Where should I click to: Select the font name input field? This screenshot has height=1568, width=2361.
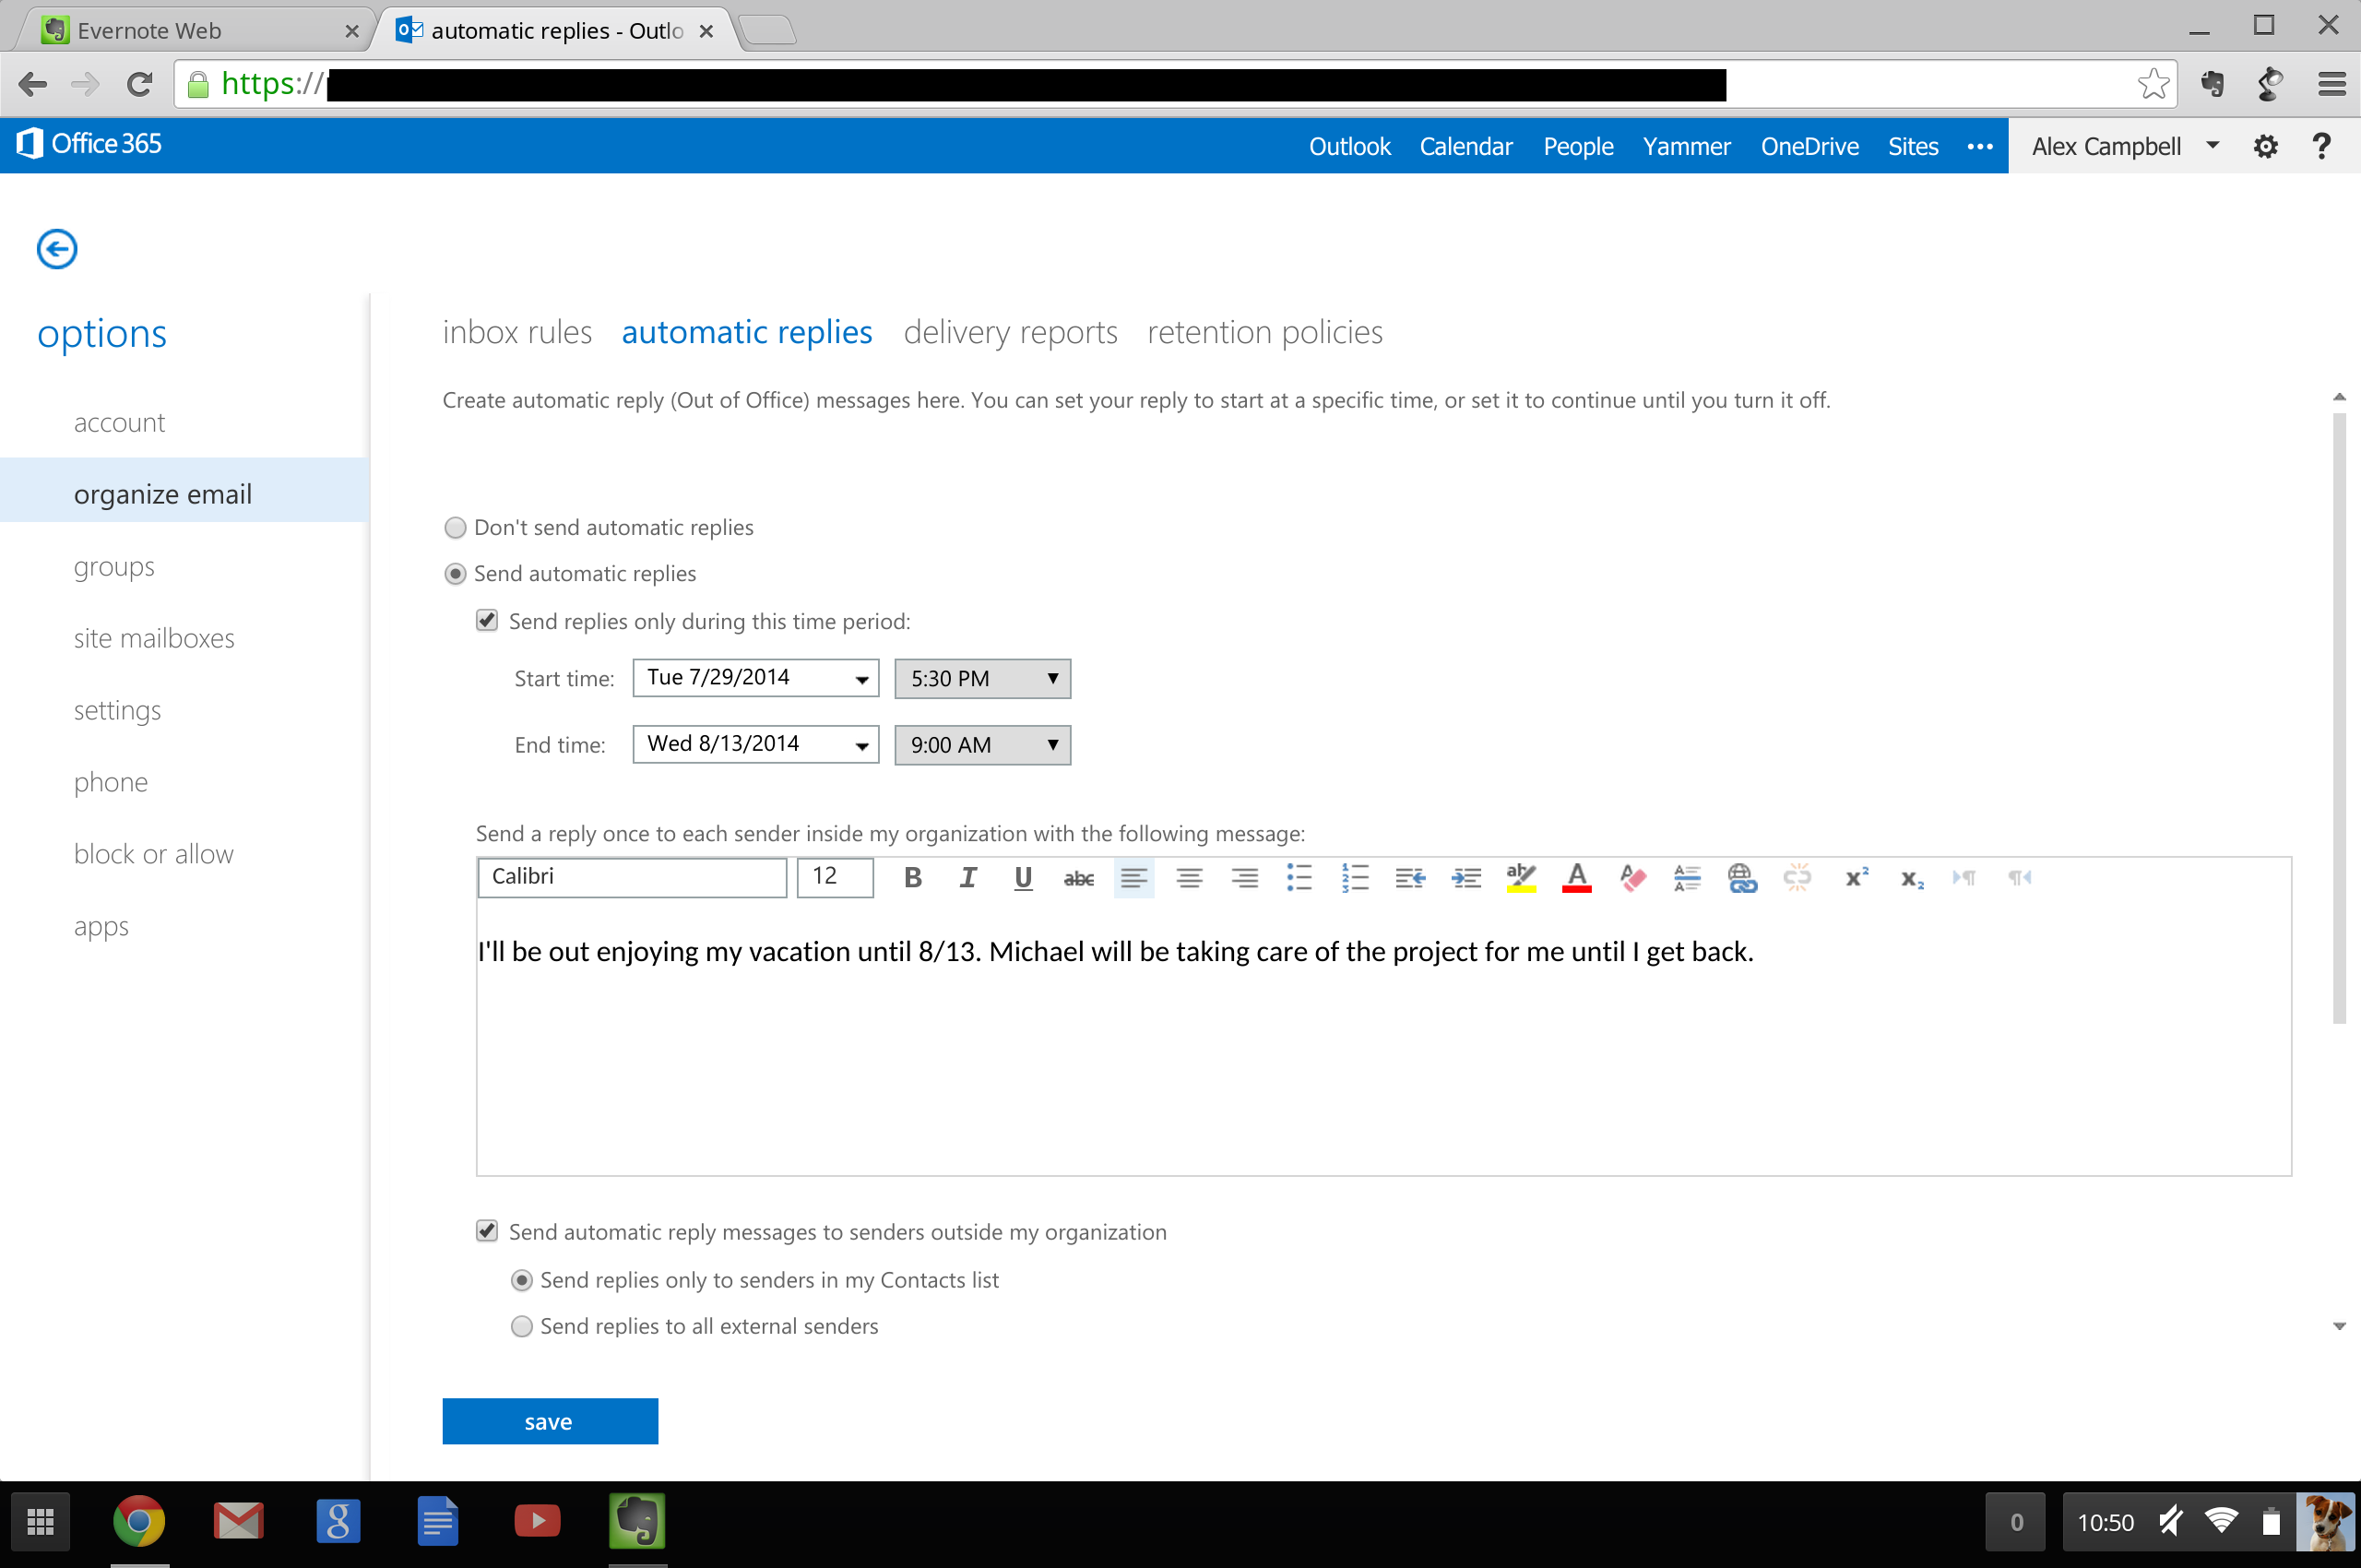pos(633,877)
